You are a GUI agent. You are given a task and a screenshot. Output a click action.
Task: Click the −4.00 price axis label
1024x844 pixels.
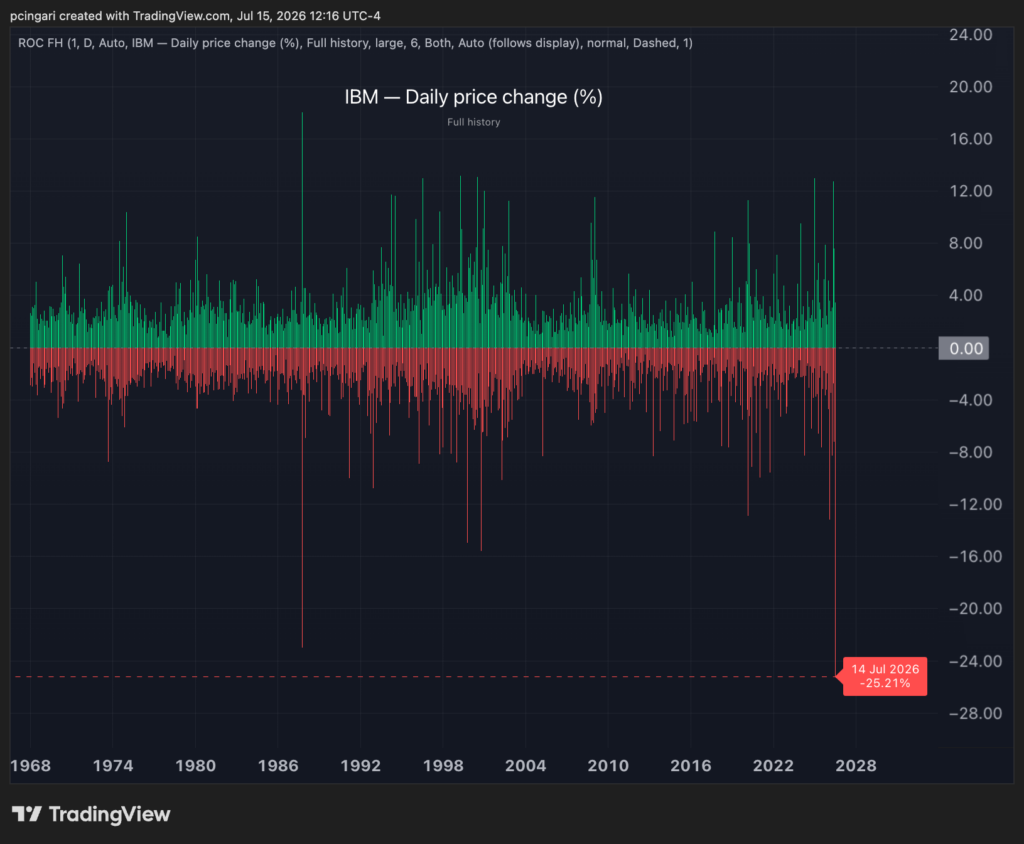[x=970, y=400]
